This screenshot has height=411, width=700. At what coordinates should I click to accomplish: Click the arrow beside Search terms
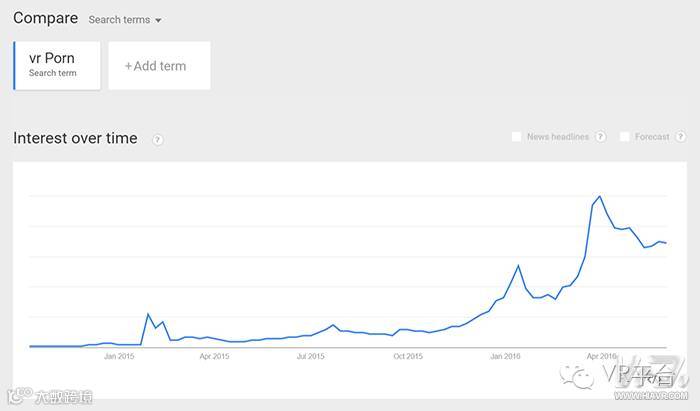click(158, 20)
